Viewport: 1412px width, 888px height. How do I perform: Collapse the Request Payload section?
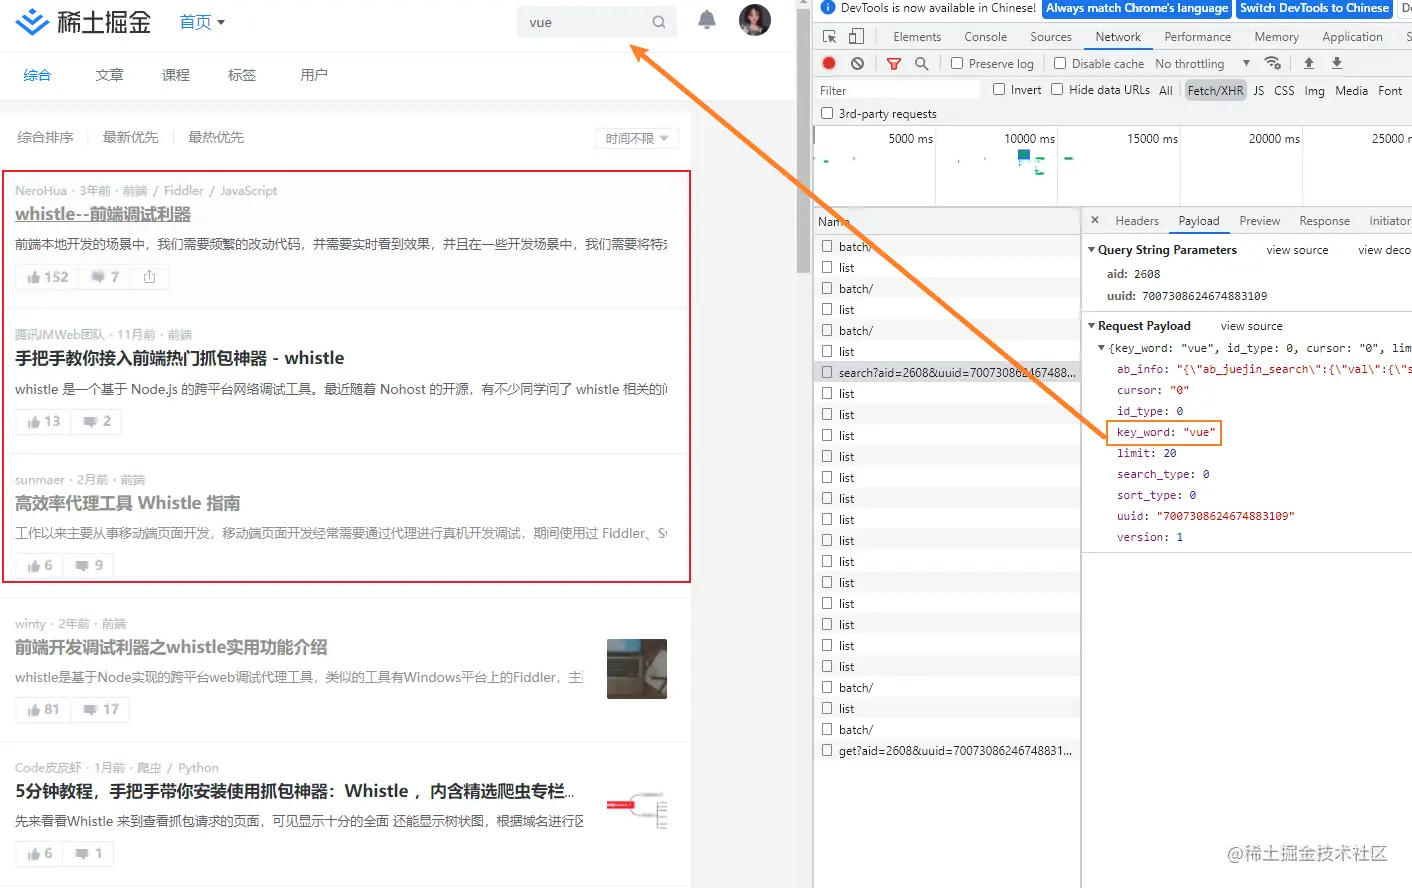[x=1091, y=326]
